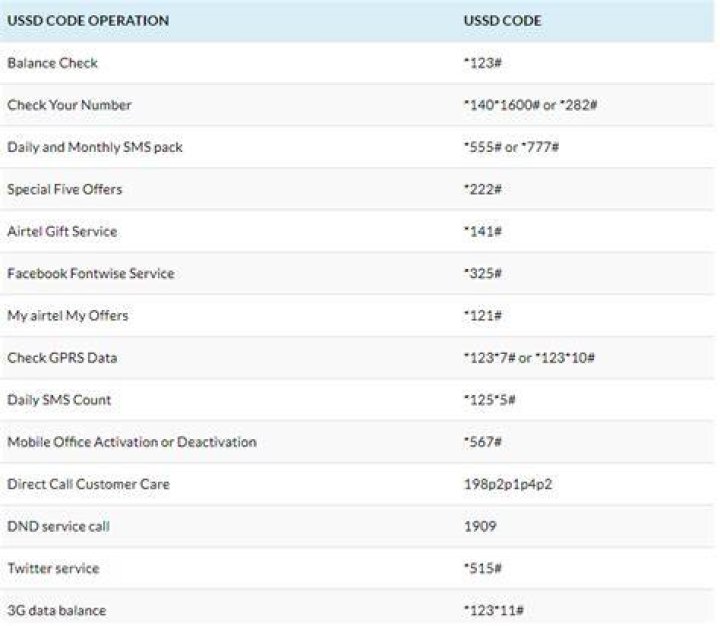
Task: Select the '*325#' code
Action: (483, 274)
